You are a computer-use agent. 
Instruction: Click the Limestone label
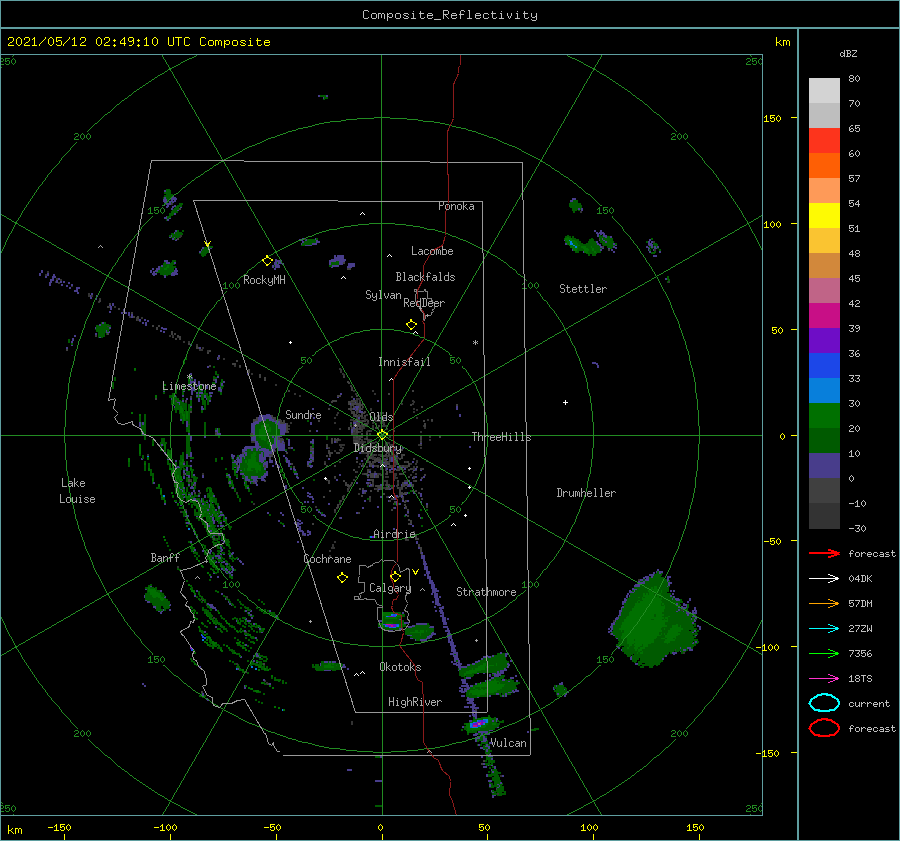[x=189, y=386]
